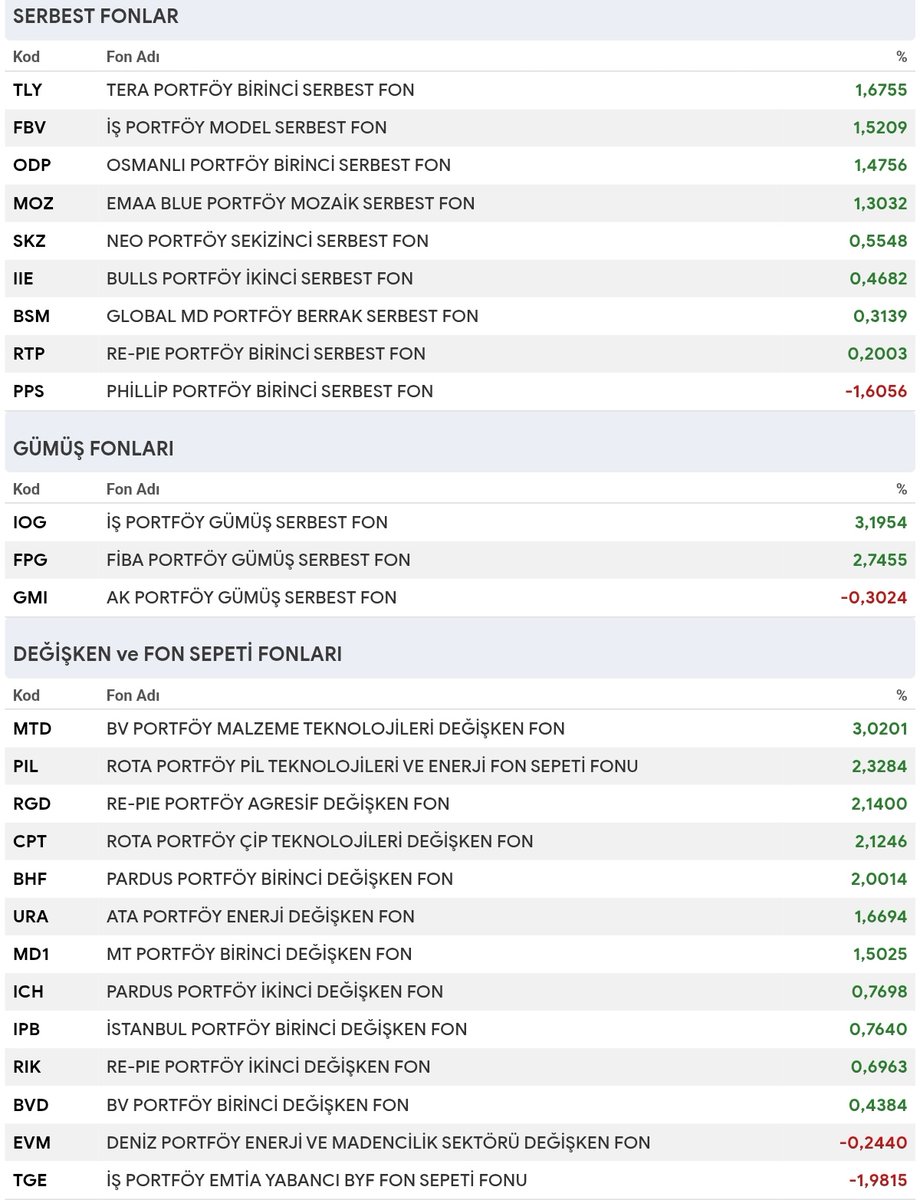Open BULLS PORTFÖY İKİNCİ SERBEST FON
920x1200 pixels.
[259, 278]
